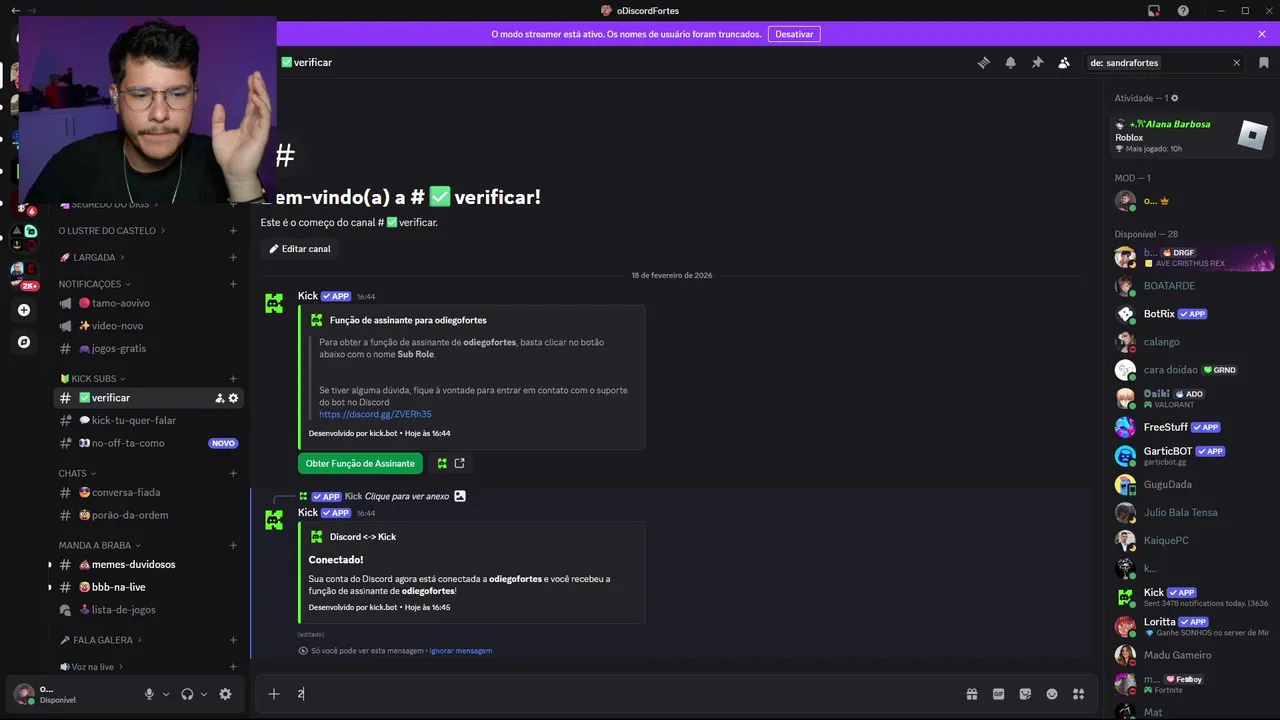This screenshot has height=720, width=1280.
Task: Select the jogos-gratis channel
Action: pos(148,349)
